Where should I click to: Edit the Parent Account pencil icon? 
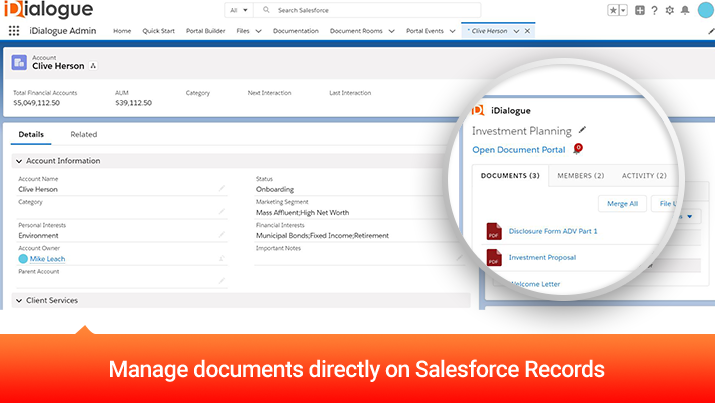coord(222,281)
